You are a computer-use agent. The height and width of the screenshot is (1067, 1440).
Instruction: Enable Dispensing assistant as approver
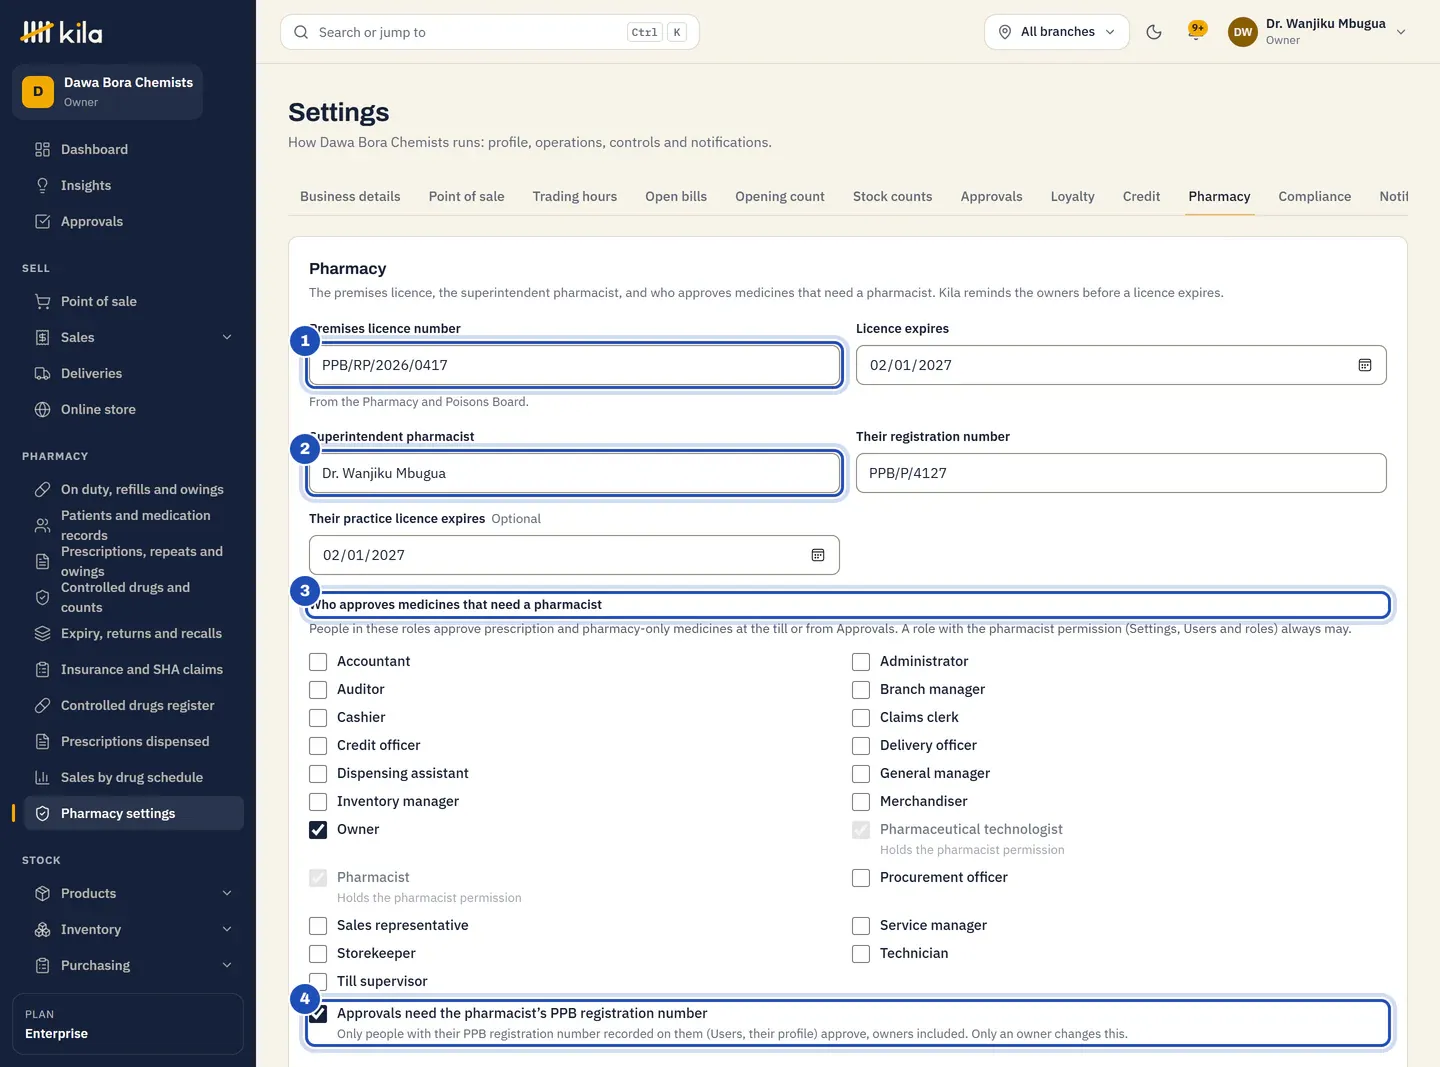(318, 774)
